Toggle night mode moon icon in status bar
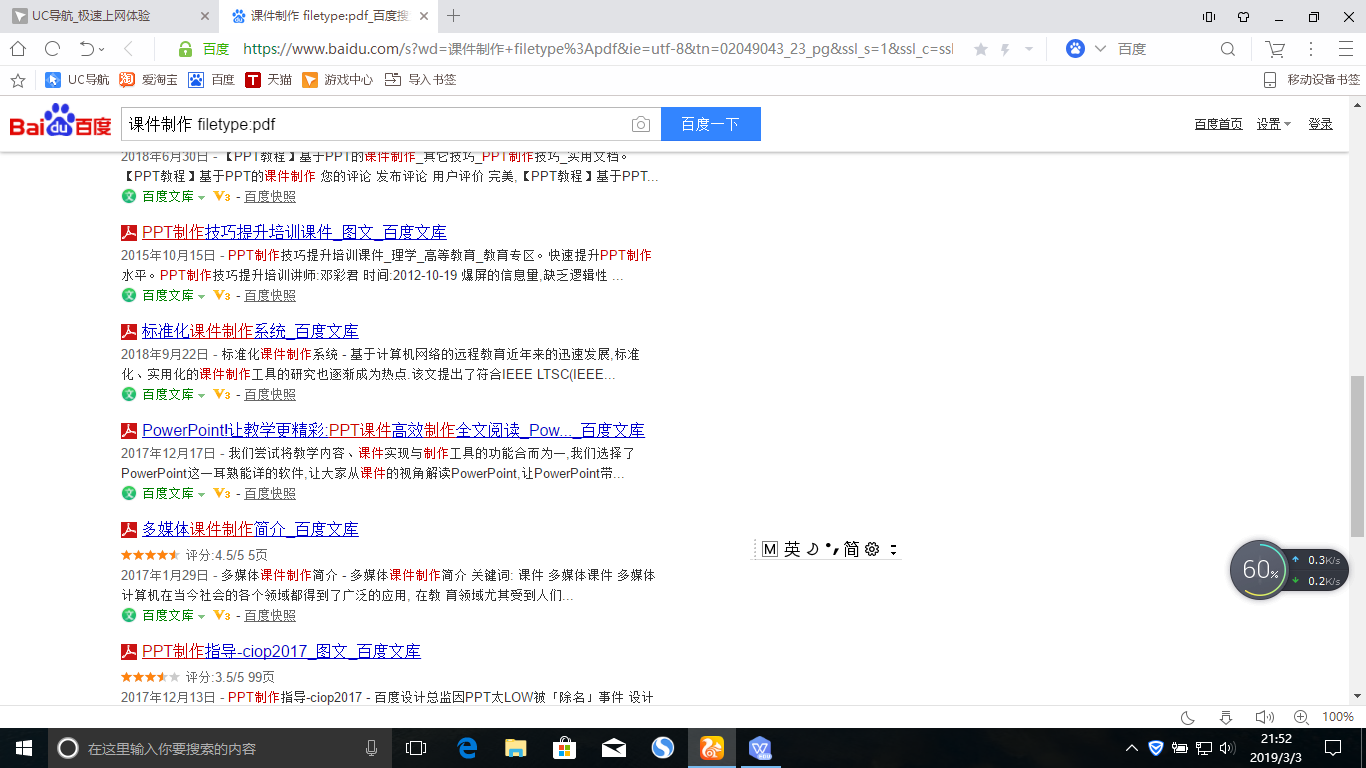Viewport: 1366px width, 768px height. (x=1188, y=717)
